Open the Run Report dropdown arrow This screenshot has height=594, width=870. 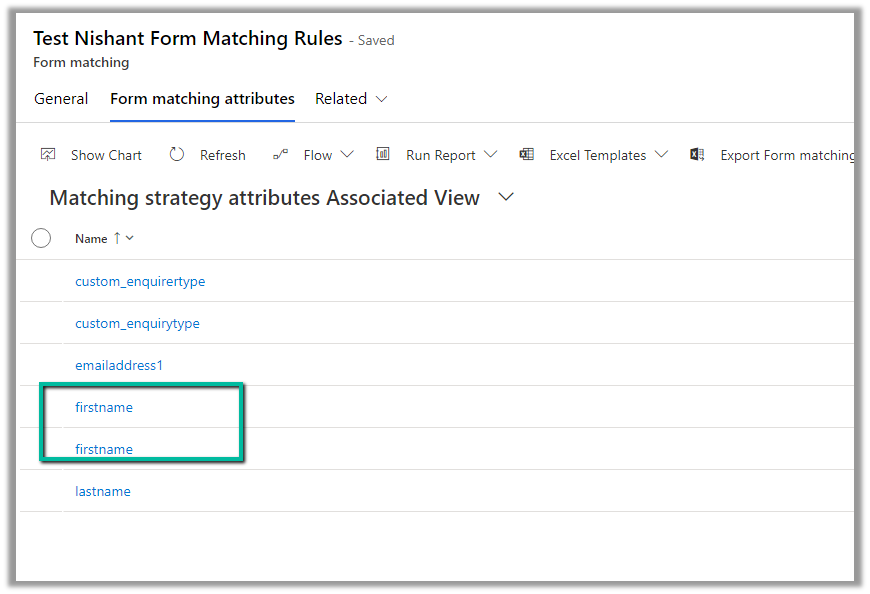point(490,155)
